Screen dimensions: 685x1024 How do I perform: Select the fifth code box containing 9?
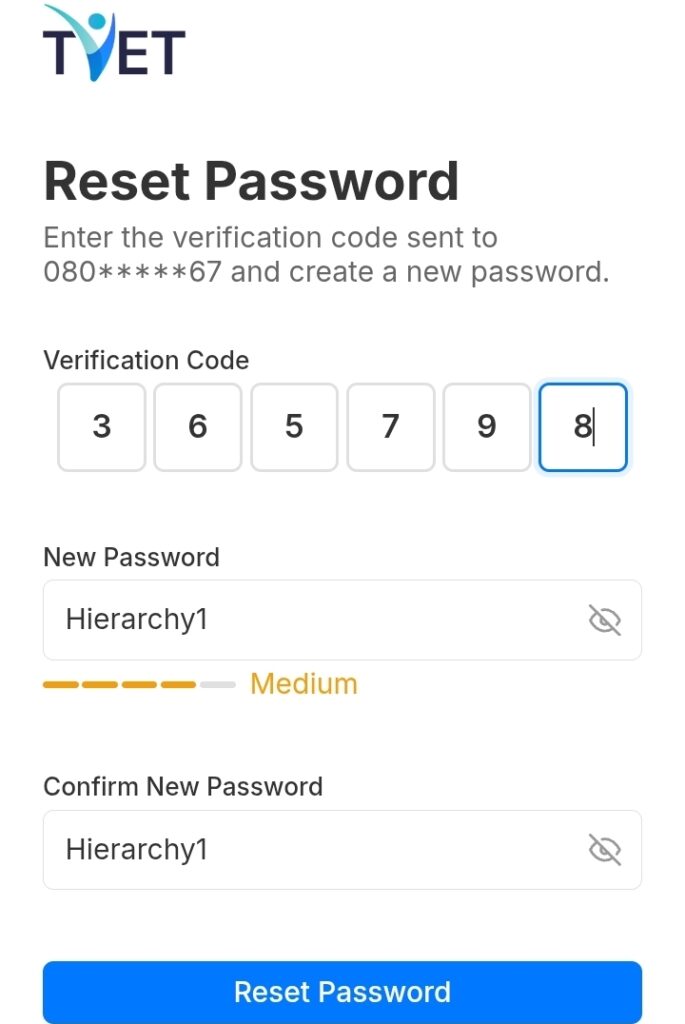click(486, 427)
